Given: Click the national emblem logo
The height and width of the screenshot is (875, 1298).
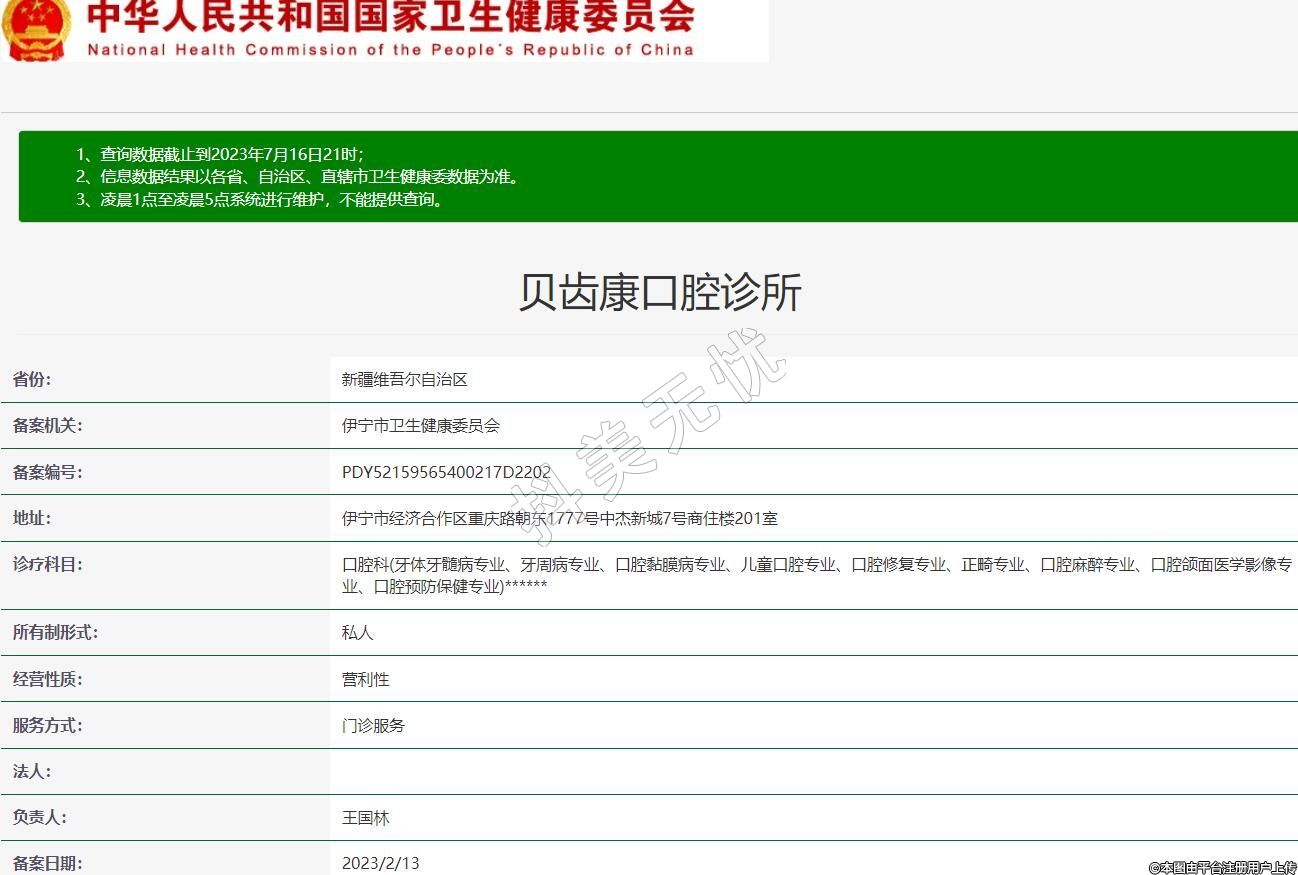Looking at the screenshot, I should (x=37, y=29).
